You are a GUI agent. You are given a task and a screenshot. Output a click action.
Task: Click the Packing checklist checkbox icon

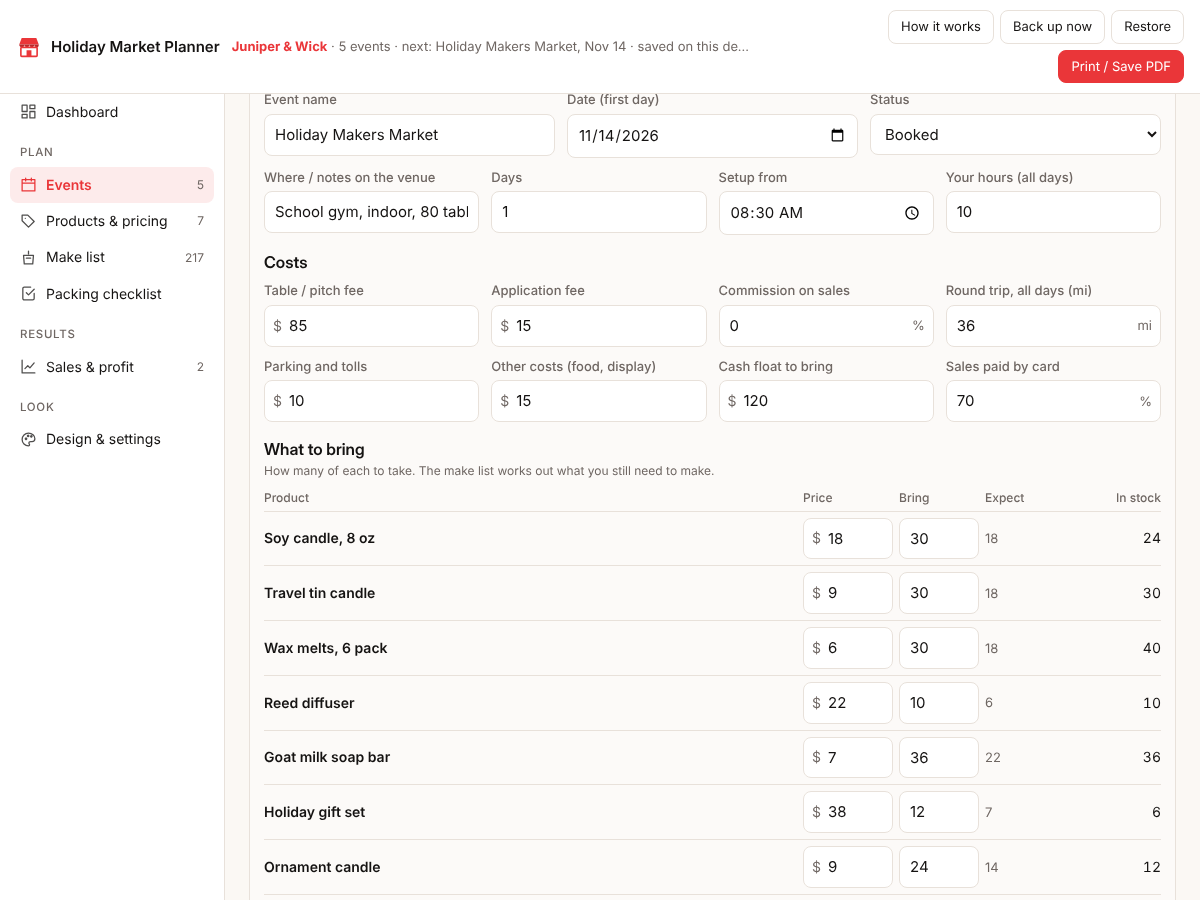[28, 294]
